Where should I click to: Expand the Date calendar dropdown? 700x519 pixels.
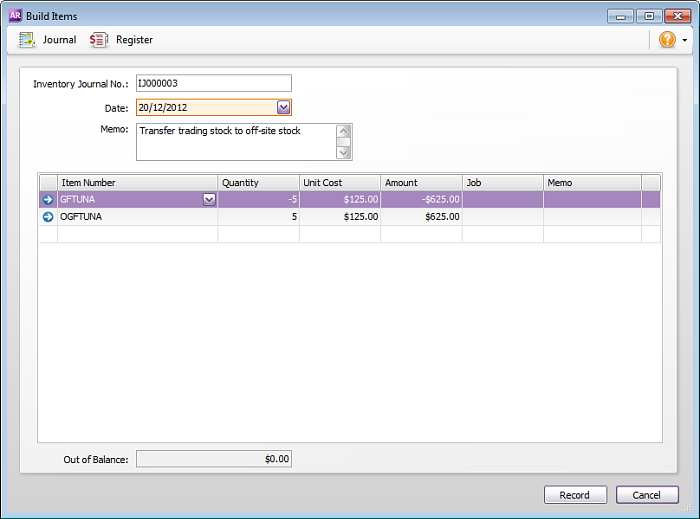click(283, 107)
